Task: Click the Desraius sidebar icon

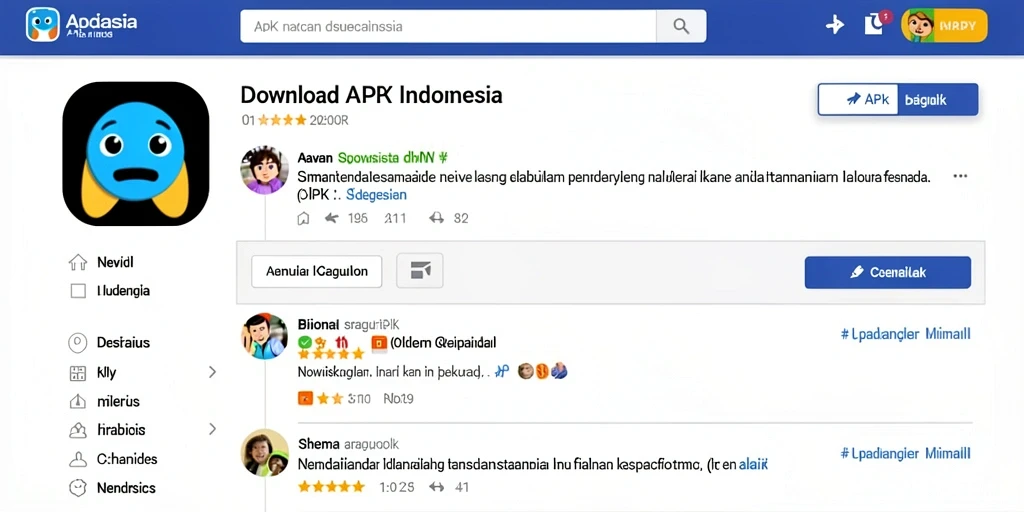Action: click(77, 342)
